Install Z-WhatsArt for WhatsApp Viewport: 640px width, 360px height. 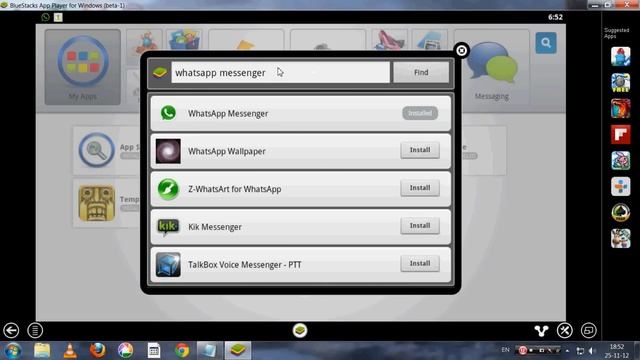tap(420, 188)
